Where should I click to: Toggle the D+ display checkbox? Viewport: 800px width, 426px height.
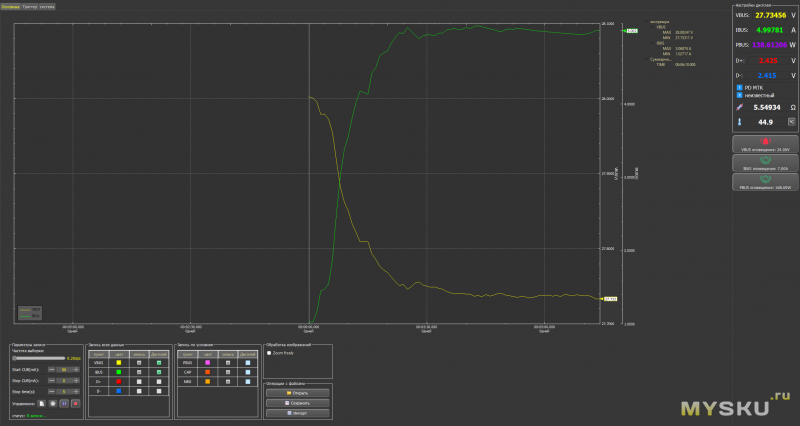point(159,382)
